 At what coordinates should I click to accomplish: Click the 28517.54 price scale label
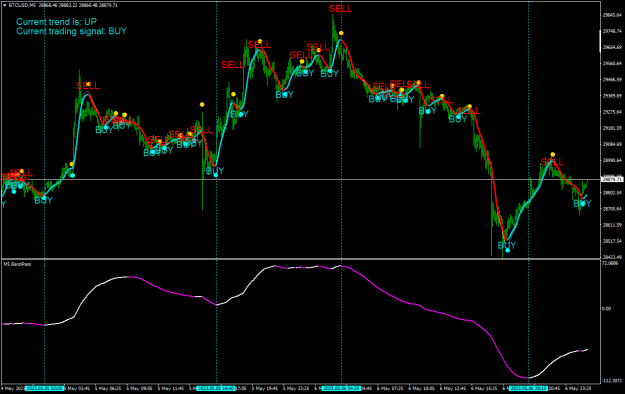(x=612, y=241)
